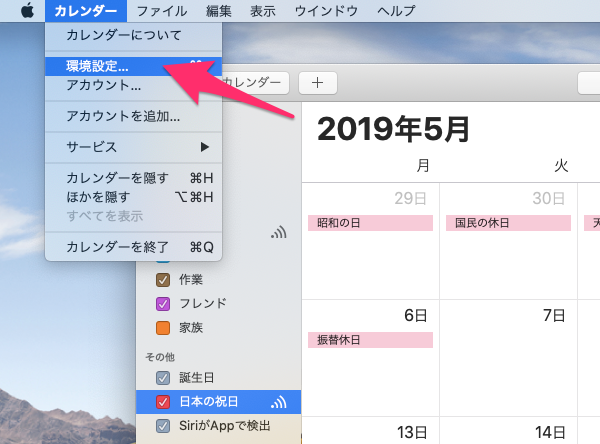This screenshot has height=444, width=600.
Task: Quit via カレンダーを終了
Action: click(134, 247)
